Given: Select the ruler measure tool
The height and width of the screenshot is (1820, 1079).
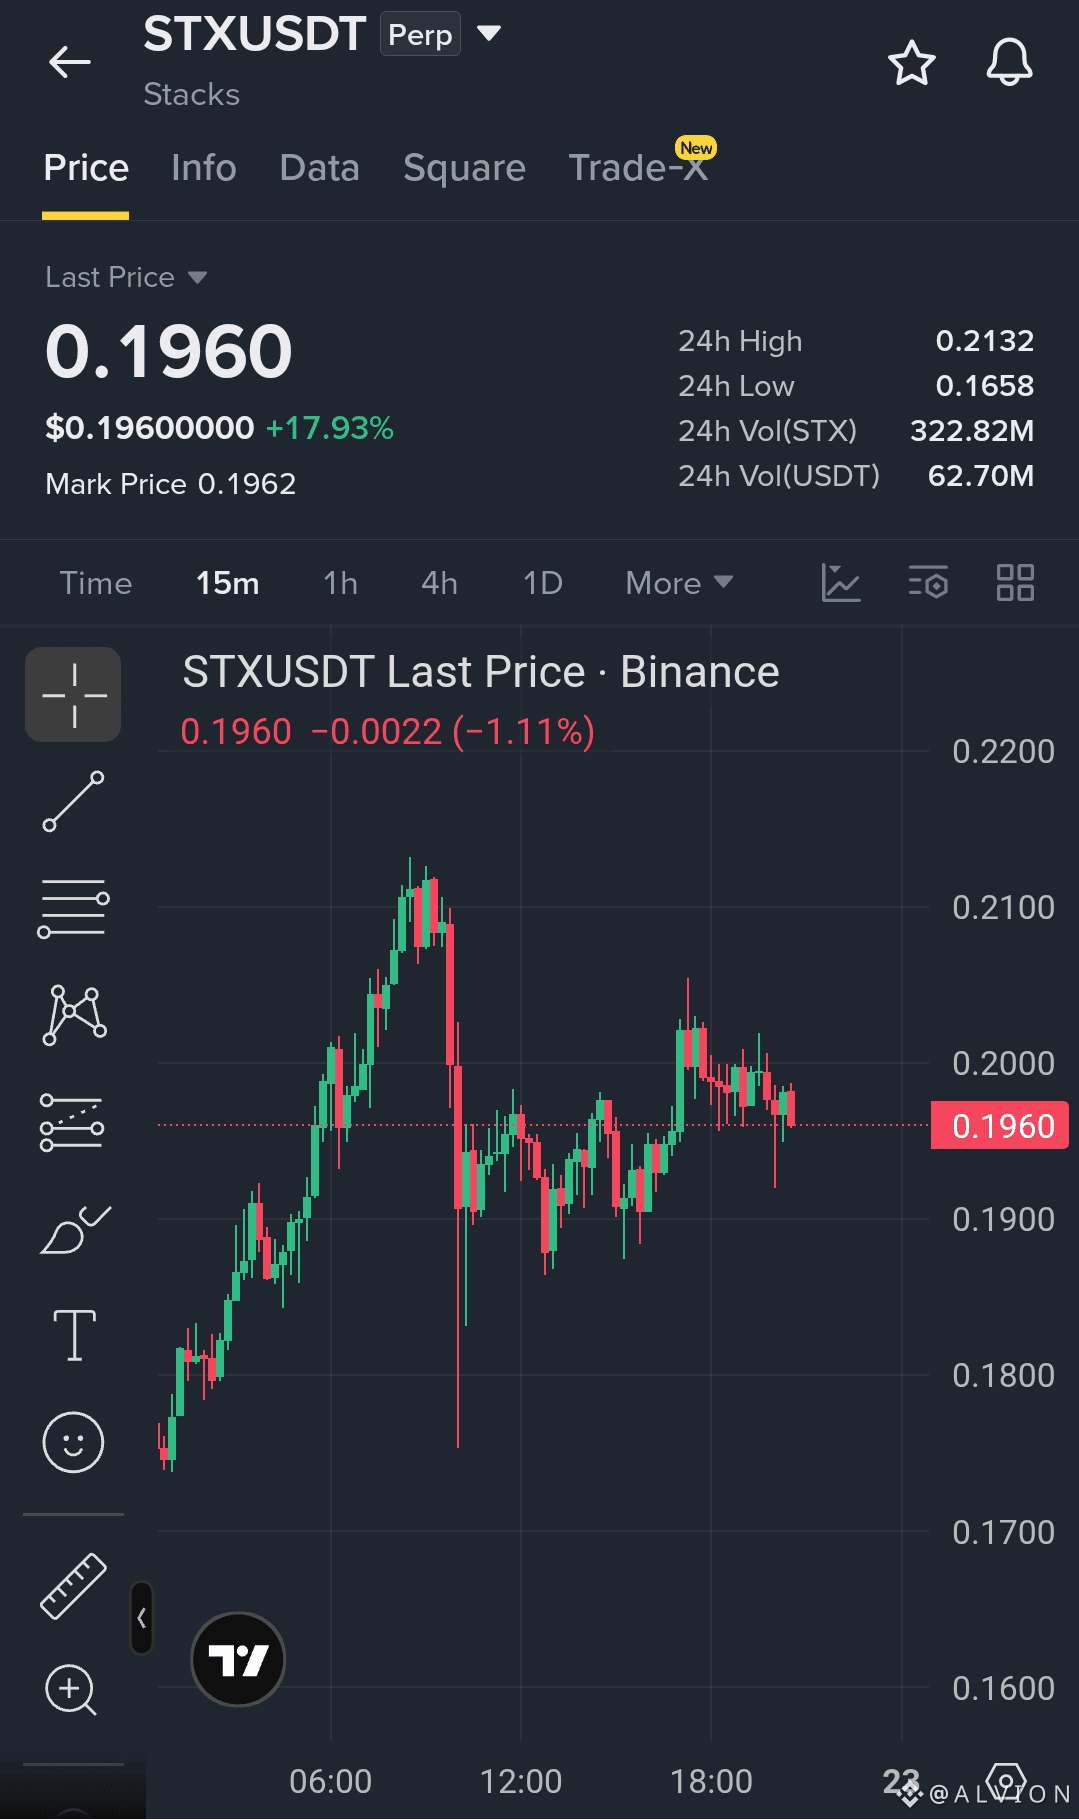Looking at the screenshot, I should click(x=73, y=1586).
